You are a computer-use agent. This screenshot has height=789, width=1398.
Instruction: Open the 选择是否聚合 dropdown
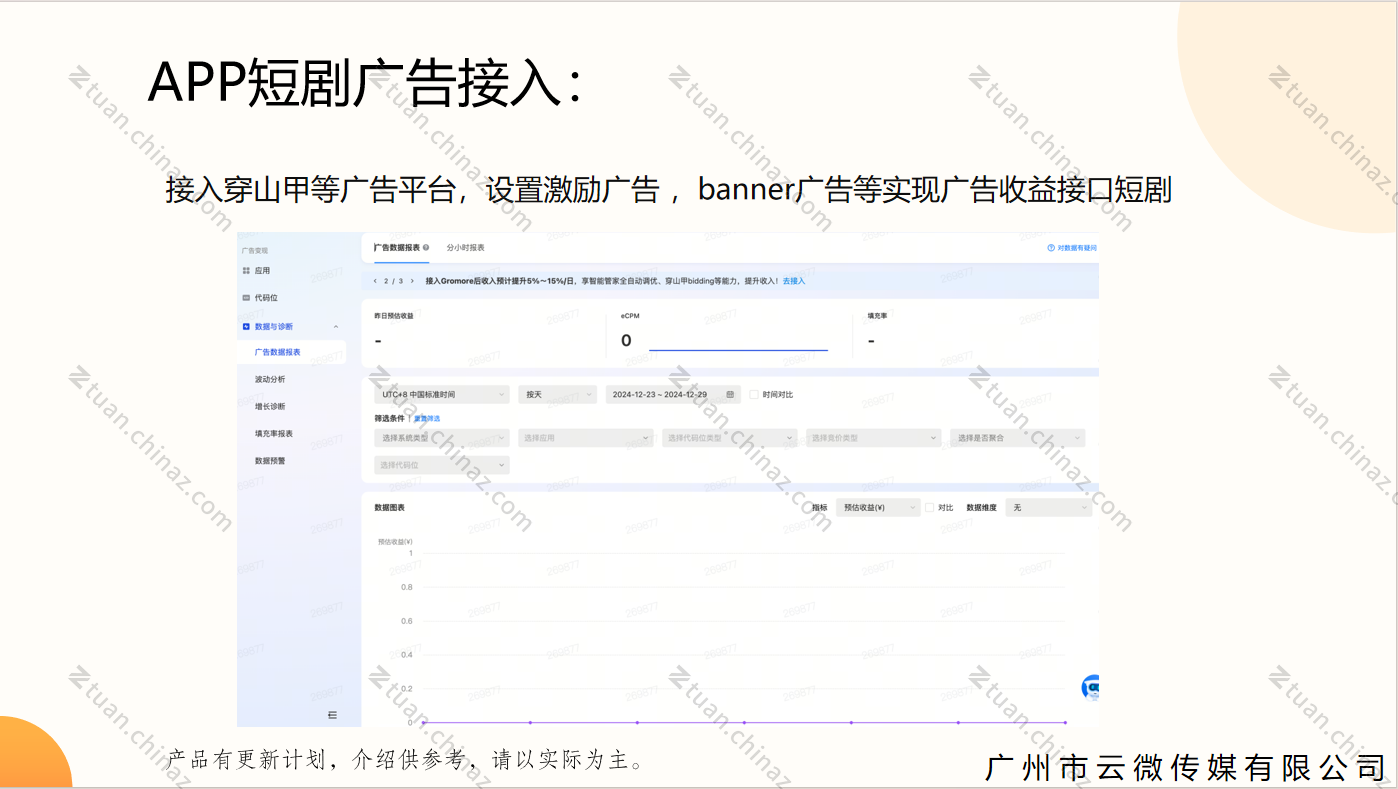[x=1018, y=438]
